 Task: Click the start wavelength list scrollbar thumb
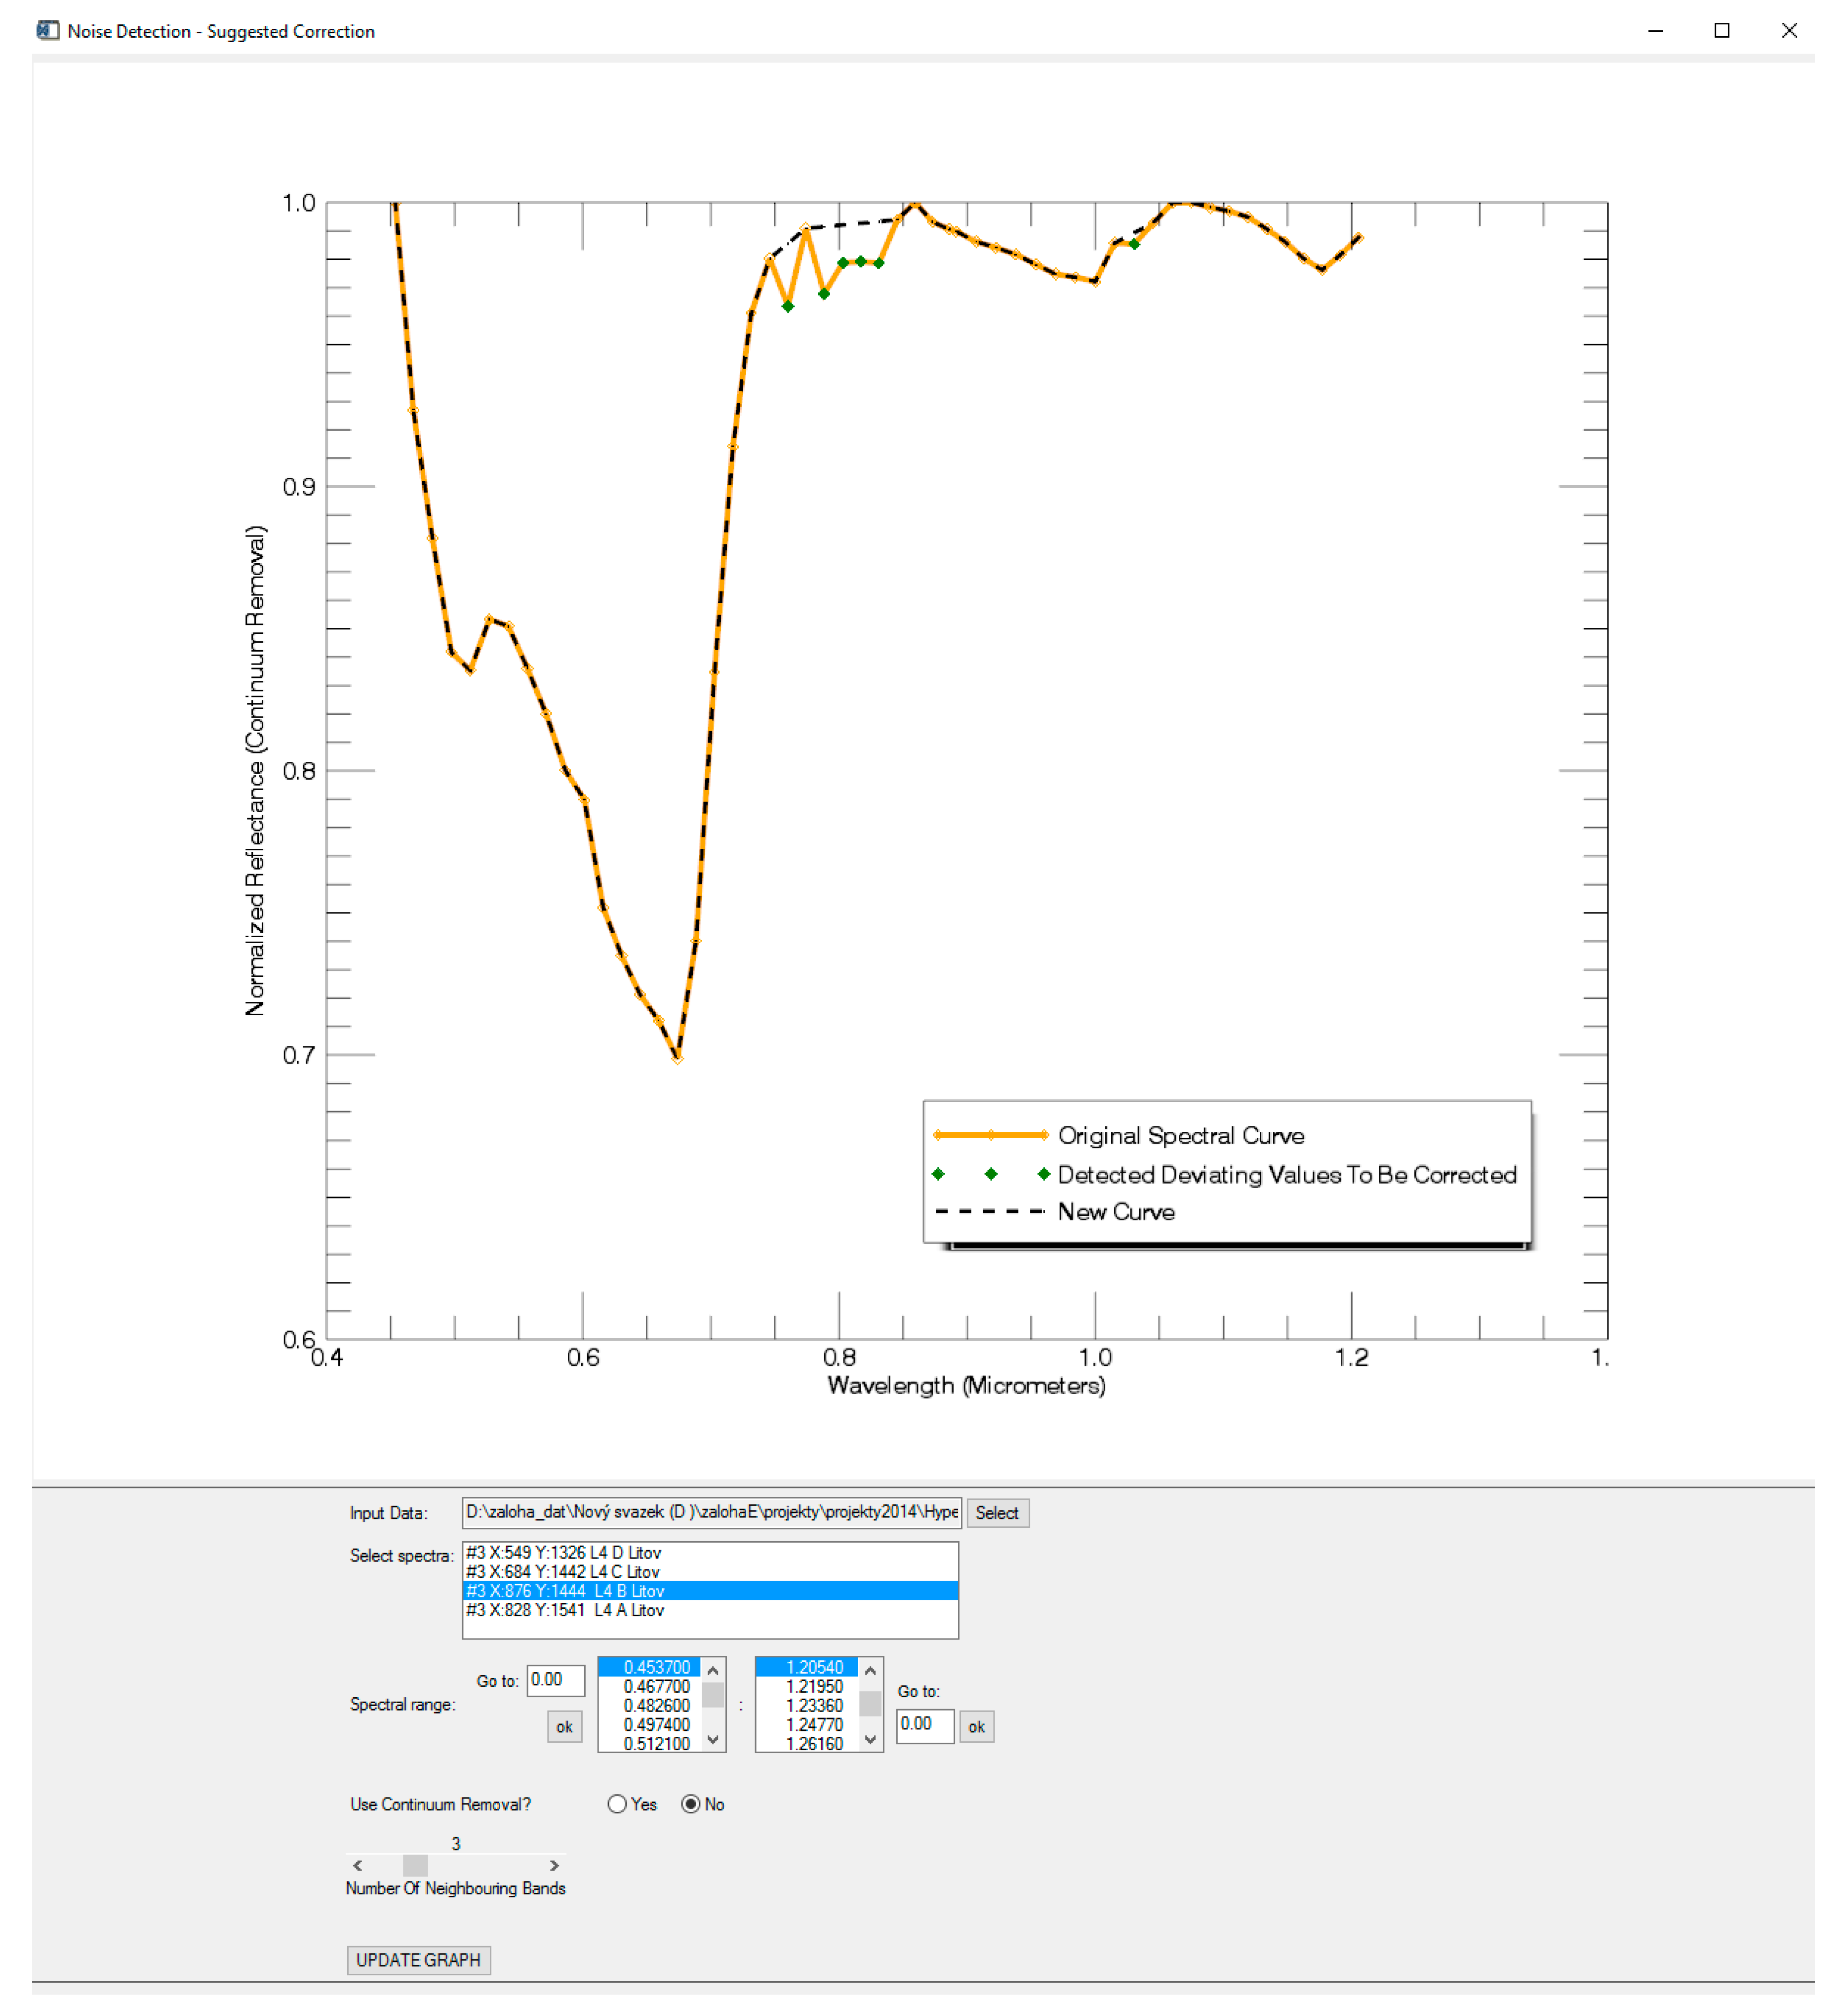coord(713,1694)
